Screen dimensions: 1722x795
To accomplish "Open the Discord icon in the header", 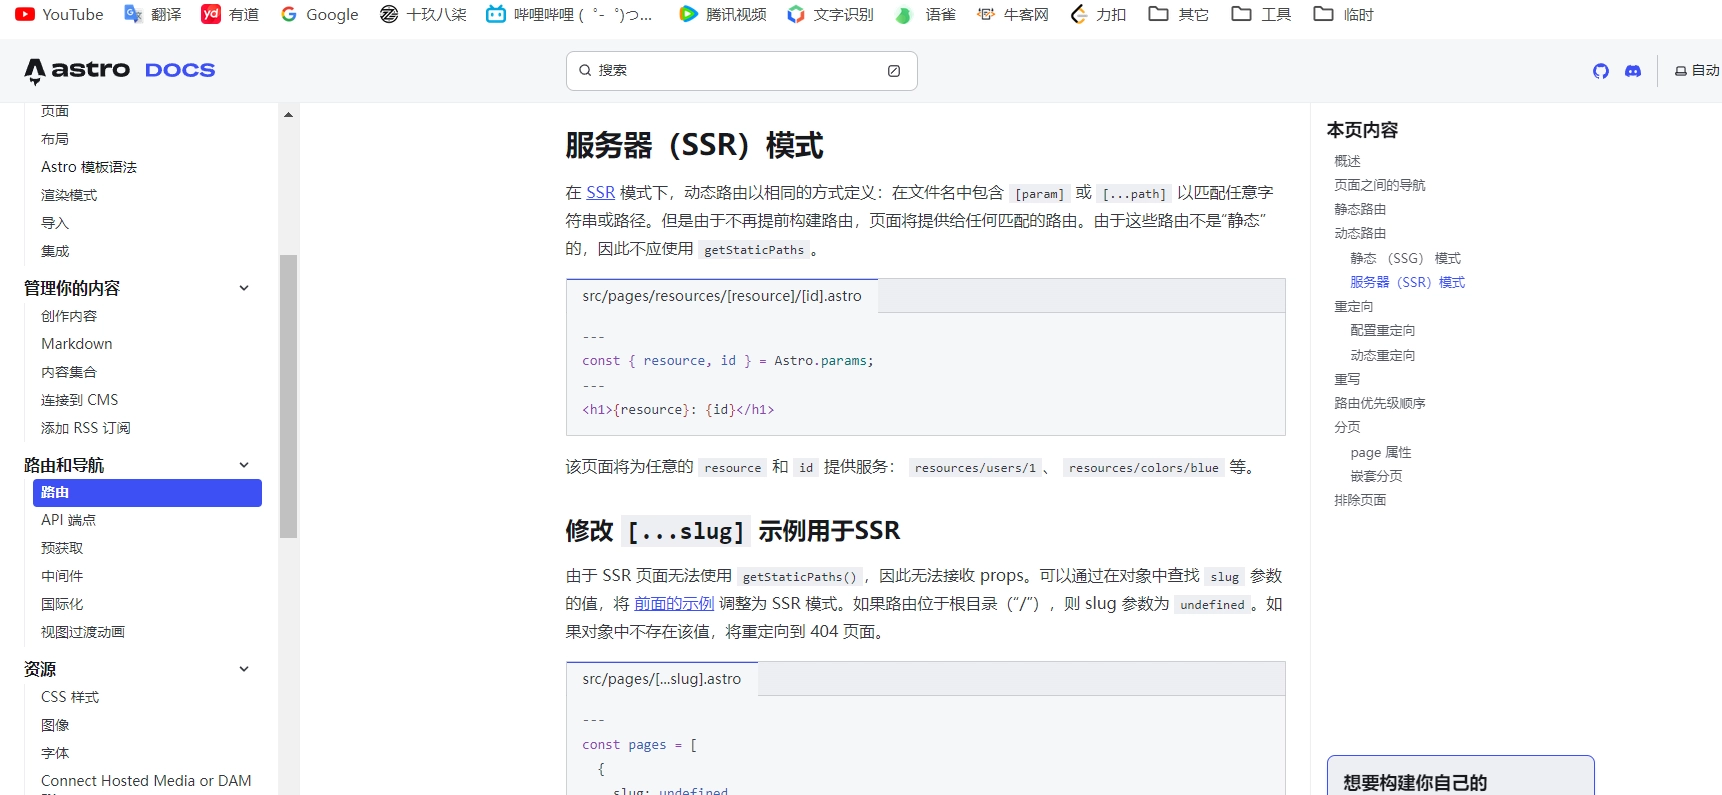I will [1632, 71].
